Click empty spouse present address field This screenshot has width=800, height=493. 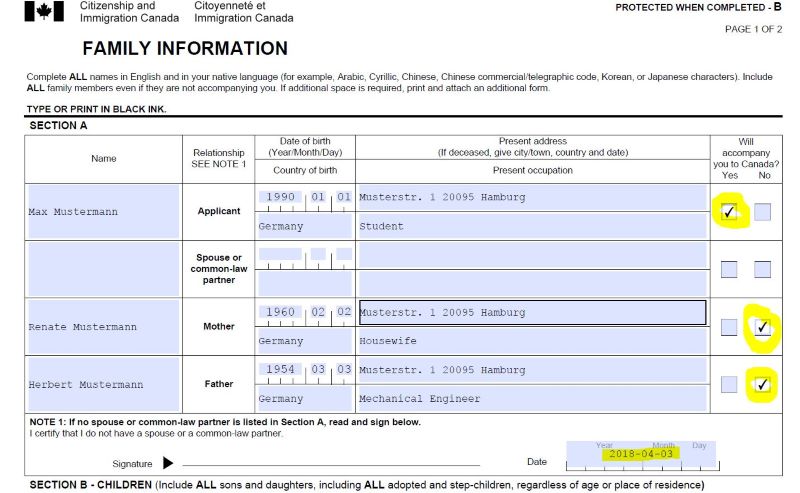click(x=533, y=255)
